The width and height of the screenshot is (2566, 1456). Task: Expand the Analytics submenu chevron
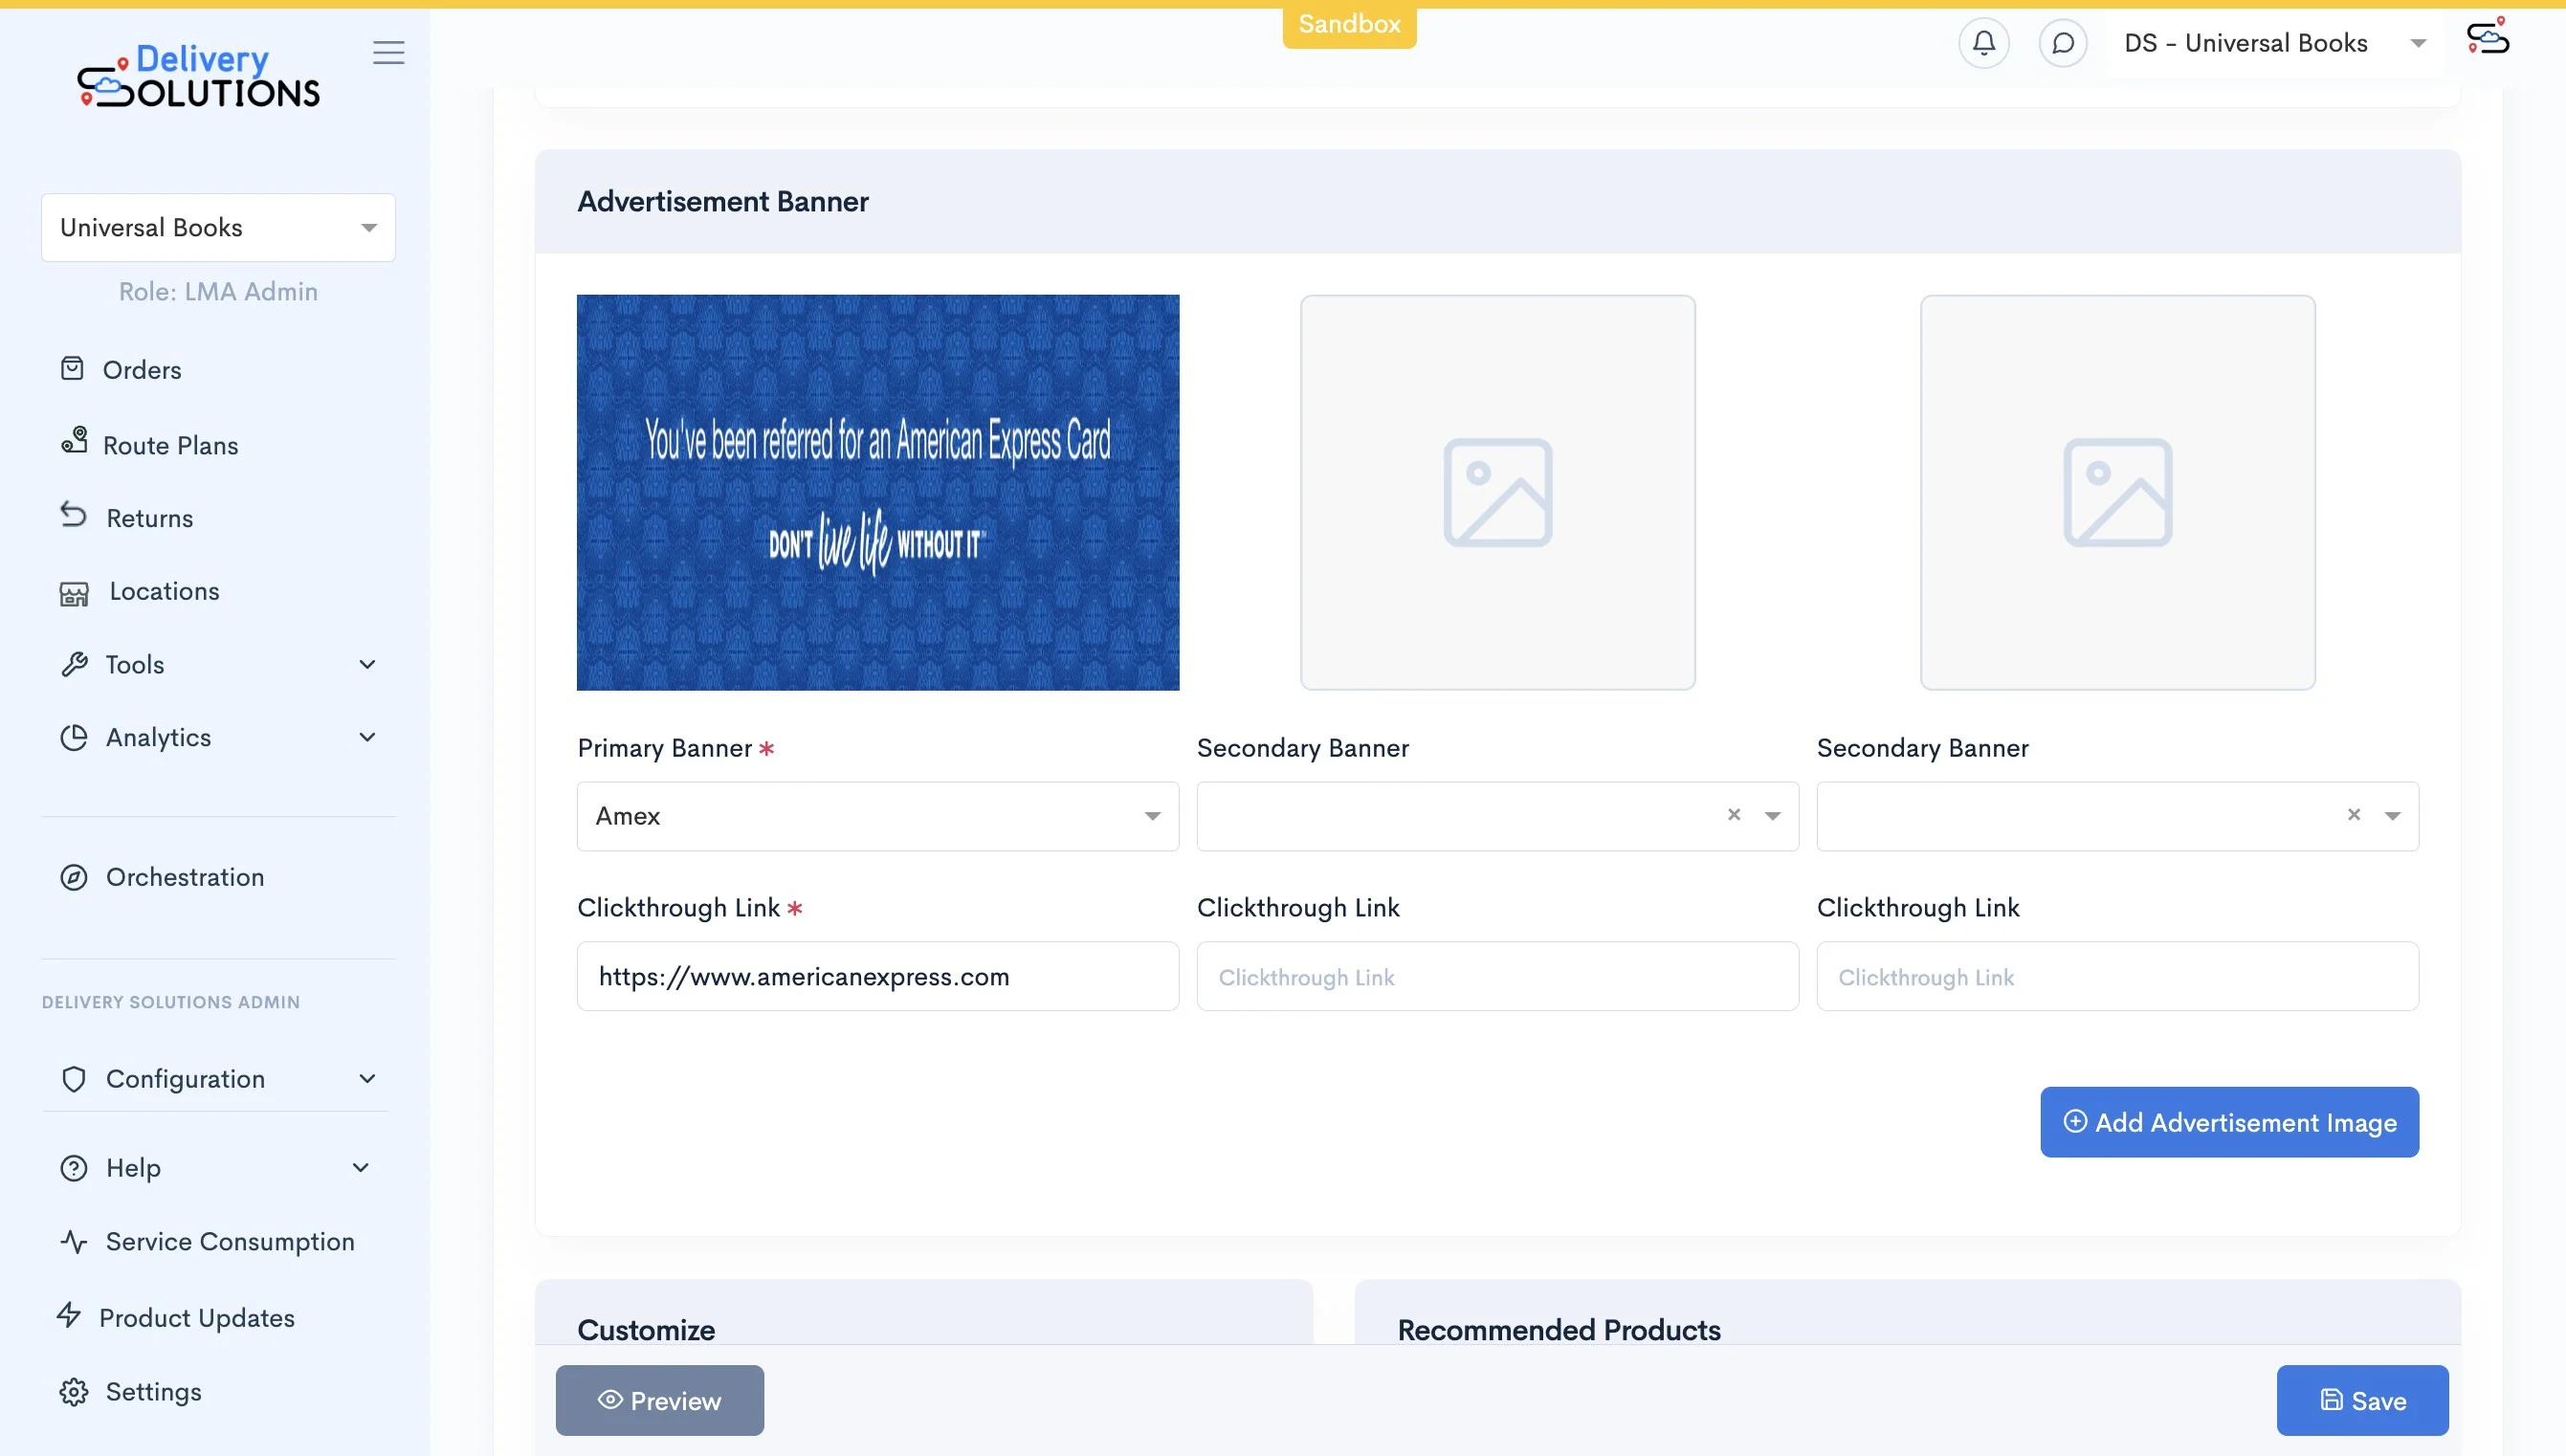367,738
